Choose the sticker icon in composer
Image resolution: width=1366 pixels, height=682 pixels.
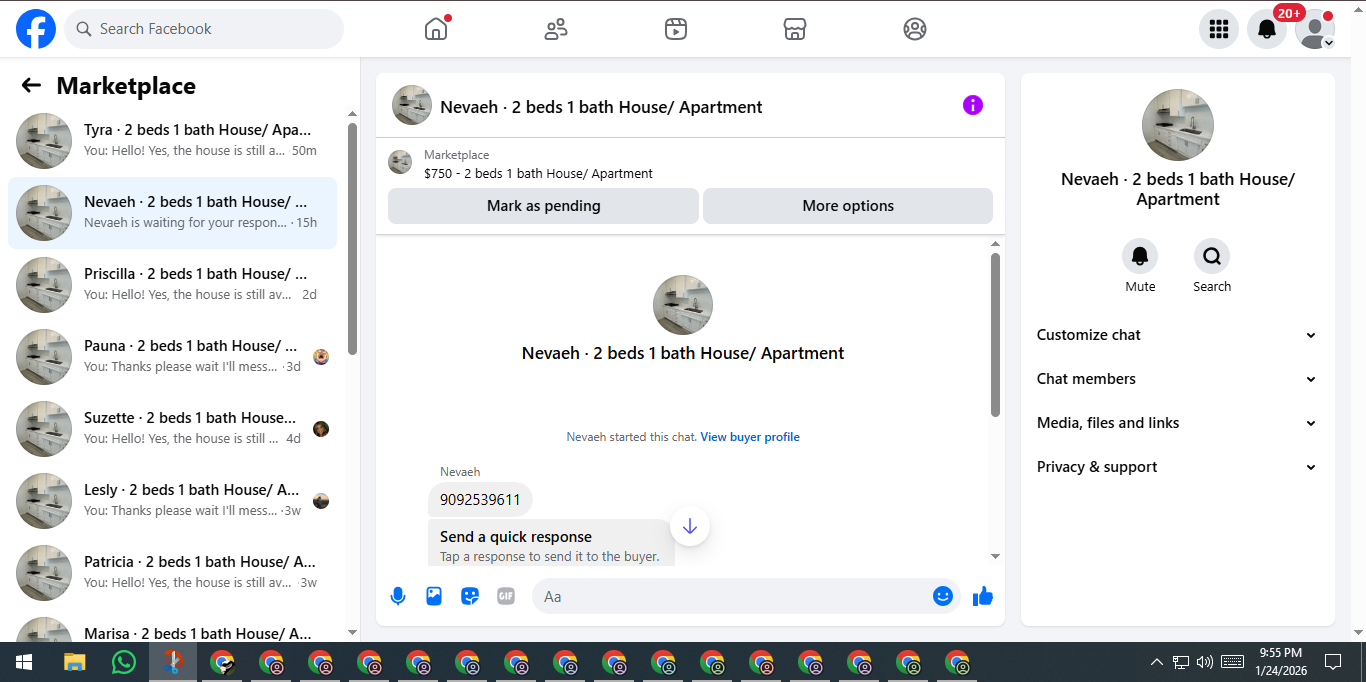tap(470, 596)
